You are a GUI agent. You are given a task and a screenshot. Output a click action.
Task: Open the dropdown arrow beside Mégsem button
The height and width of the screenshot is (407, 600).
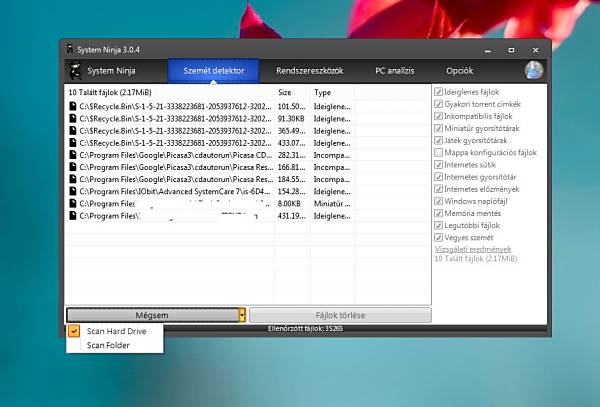(242, 315)
